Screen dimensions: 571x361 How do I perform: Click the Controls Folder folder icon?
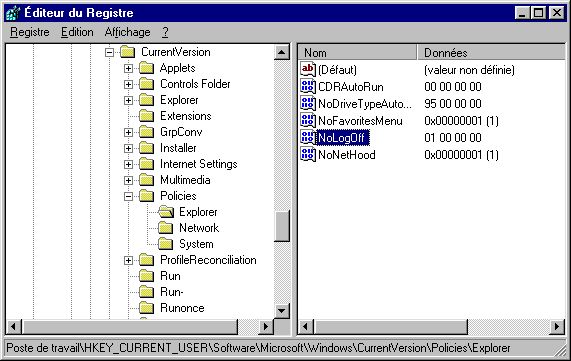147,84
